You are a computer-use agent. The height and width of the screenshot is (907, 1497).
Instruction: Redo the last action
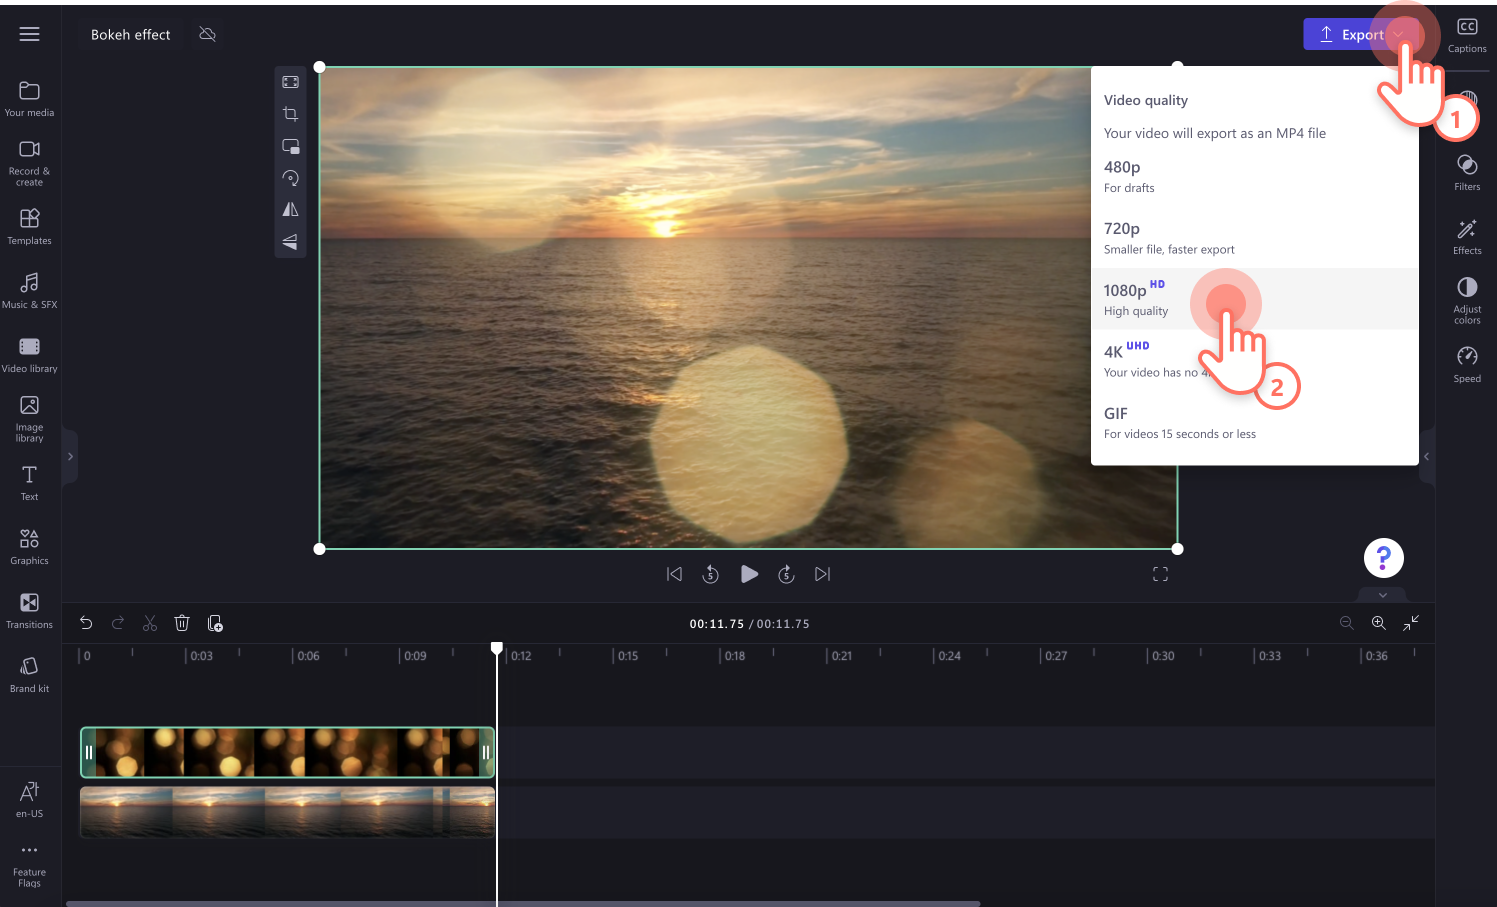click(118, 623)
